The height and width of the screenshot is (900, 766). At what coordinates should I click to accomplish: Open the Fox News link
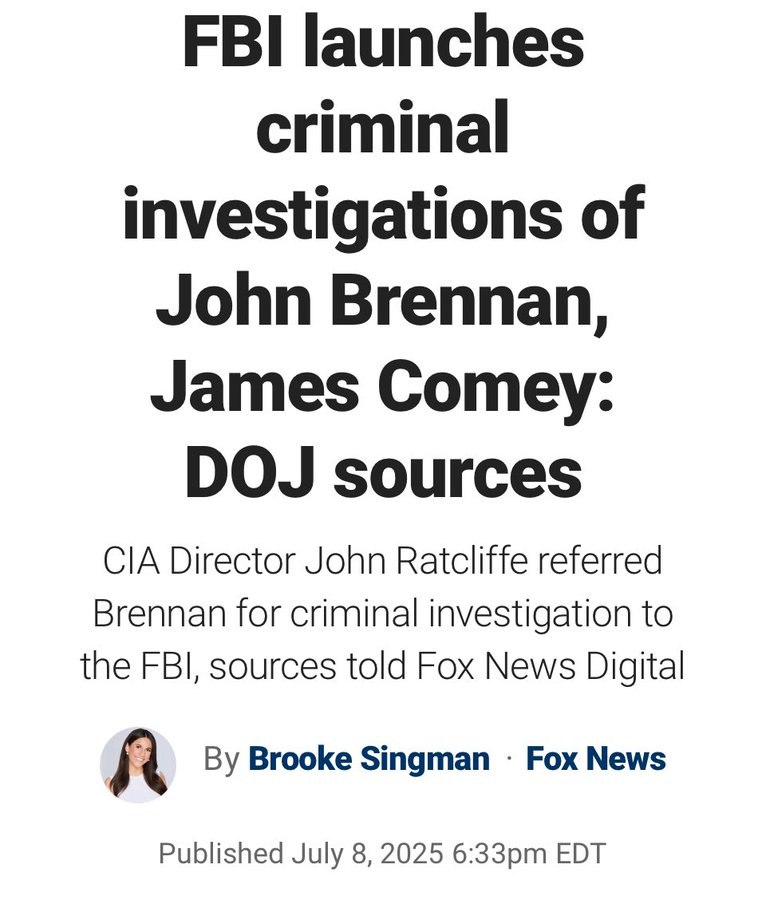596,759
